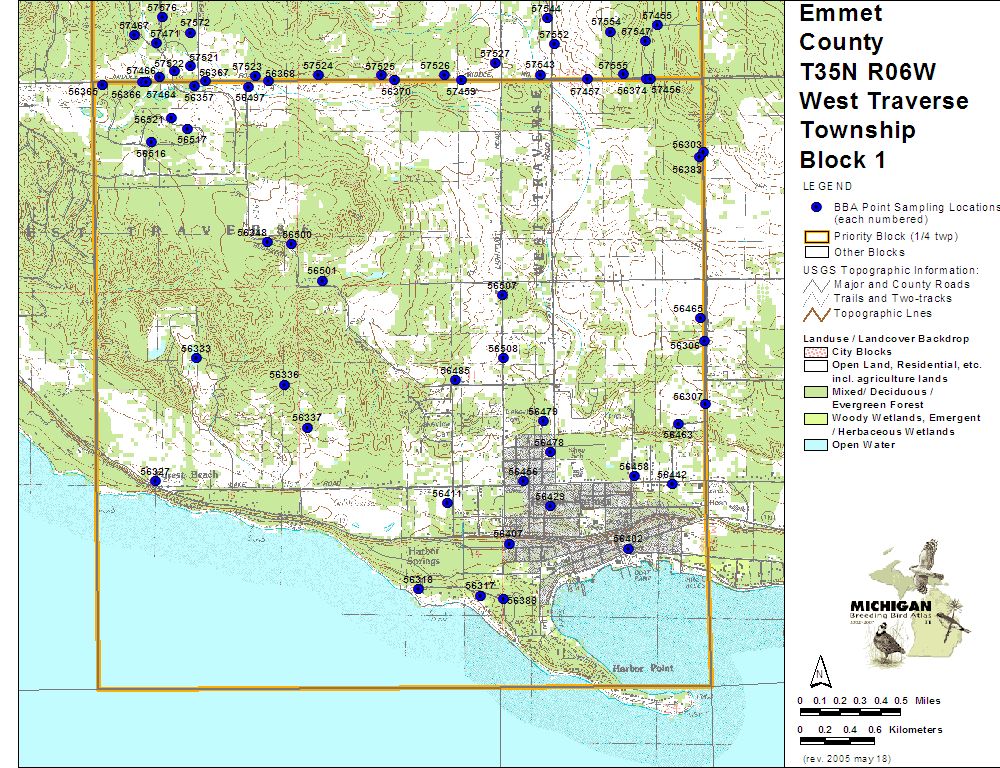This screenshot has width=1000, height=768.
Task: Click the Priority Block legend box
Action: click(816, 237)
